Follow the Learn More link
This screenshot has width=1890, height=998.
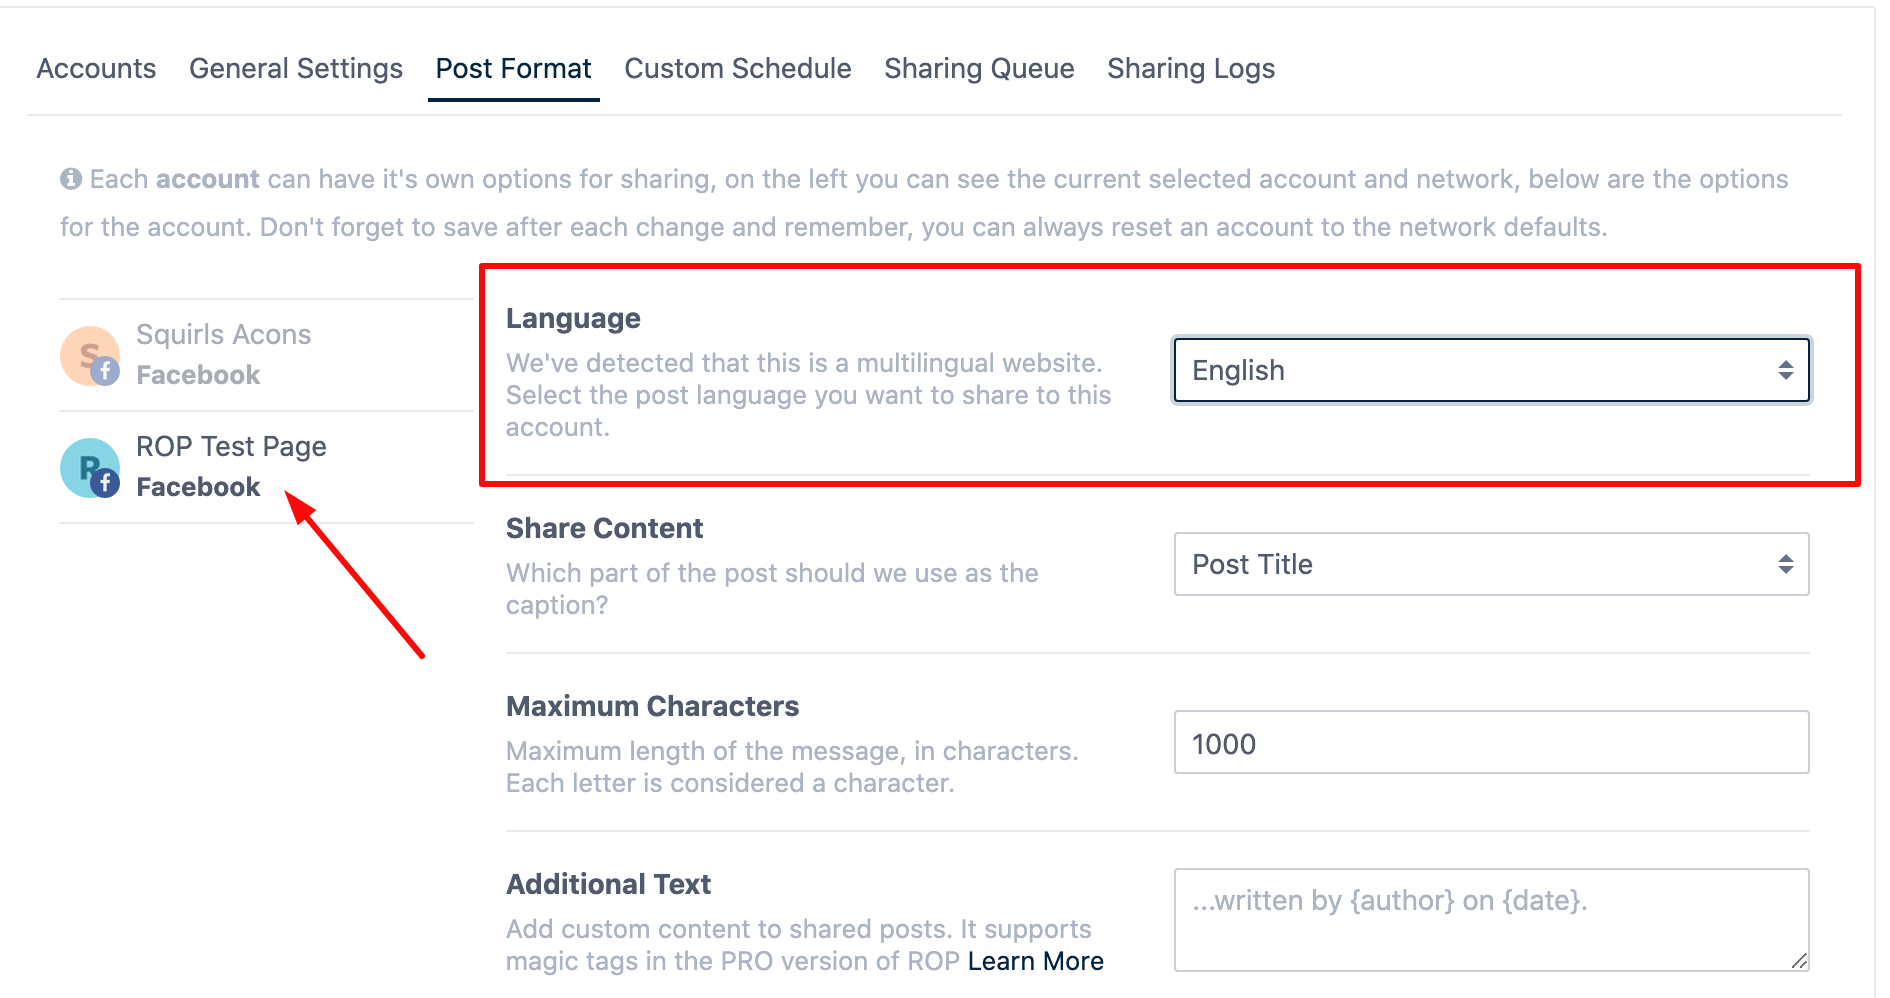1035,961
